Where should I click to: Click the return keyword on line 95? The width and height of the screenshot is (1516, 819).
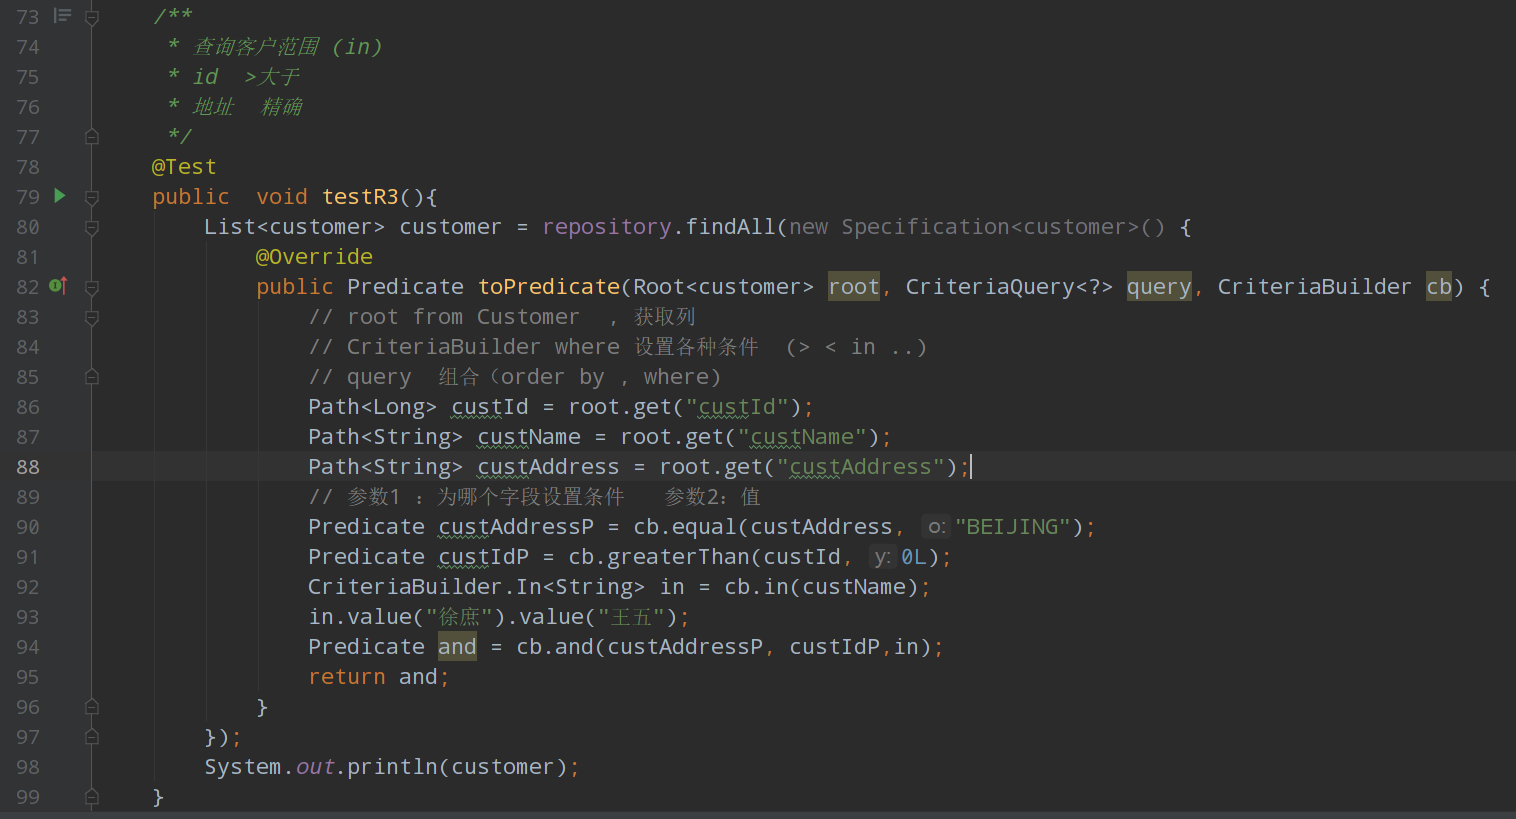pos(347,677)
